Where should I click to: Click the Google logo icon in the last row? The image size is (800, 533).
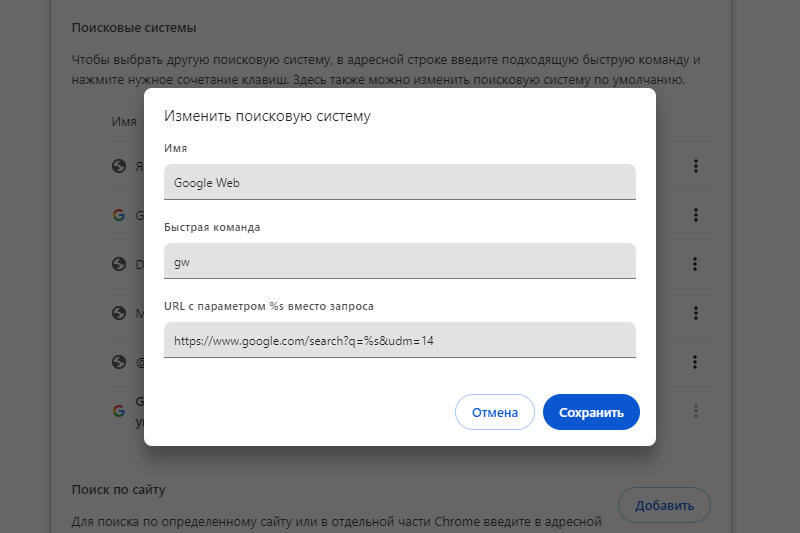[x=119, y=410]
